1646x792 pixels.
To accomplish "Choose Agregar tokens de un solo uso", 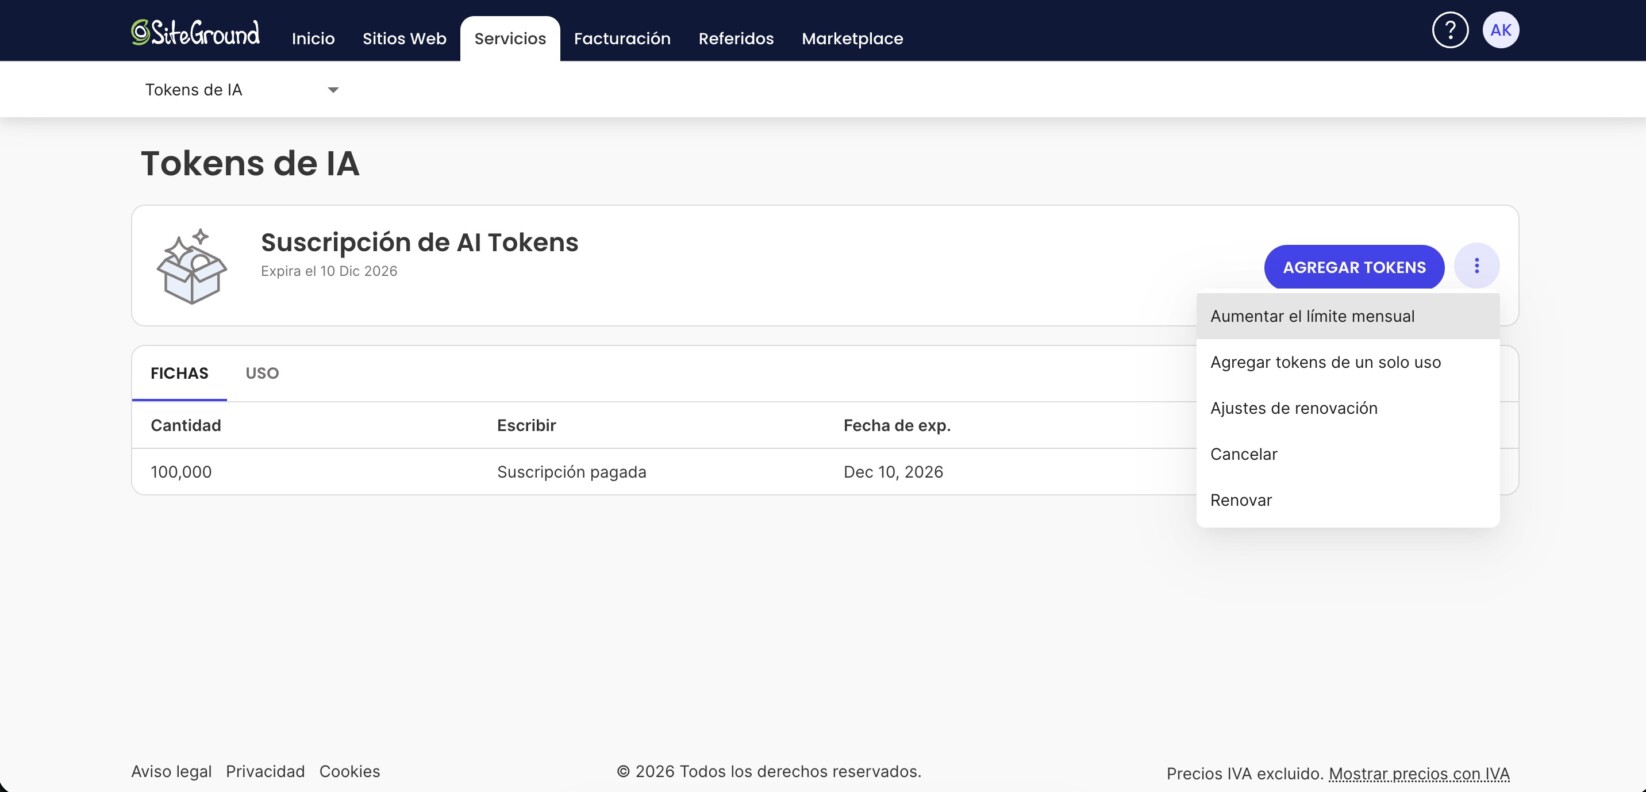I will point(1348,362).
